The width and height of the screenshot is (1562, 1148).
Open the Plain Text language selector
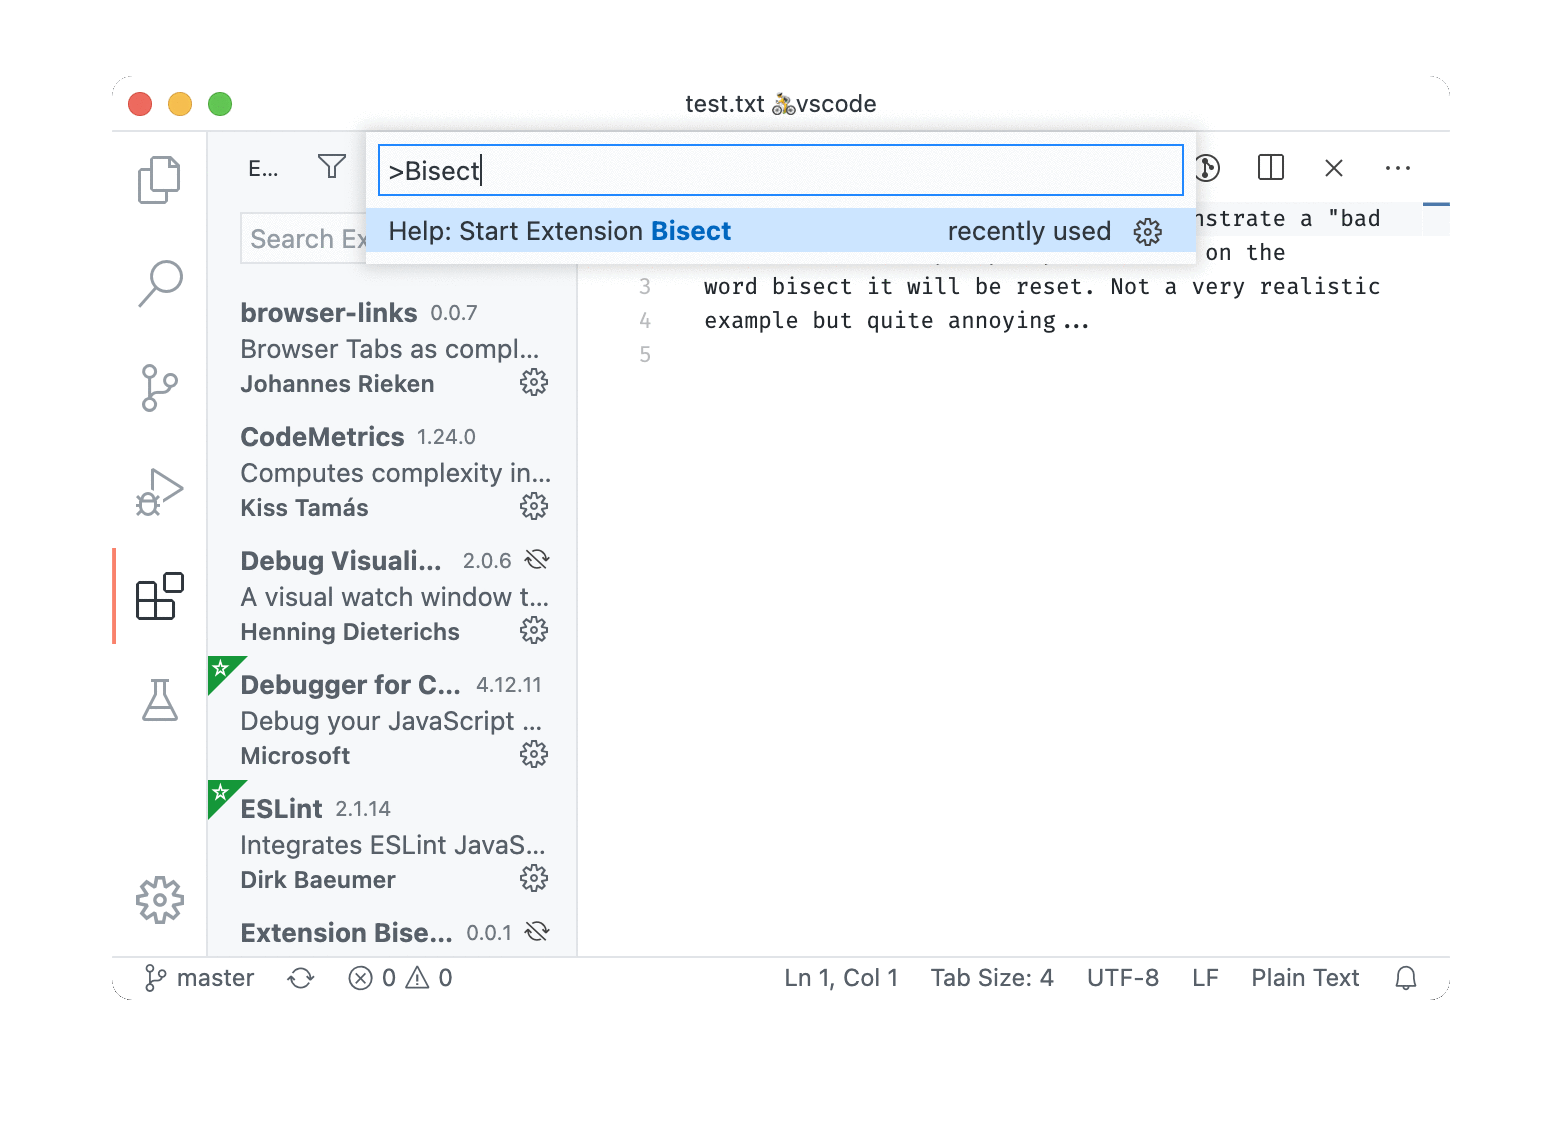pyautogui.click(x=1305, y=977)
